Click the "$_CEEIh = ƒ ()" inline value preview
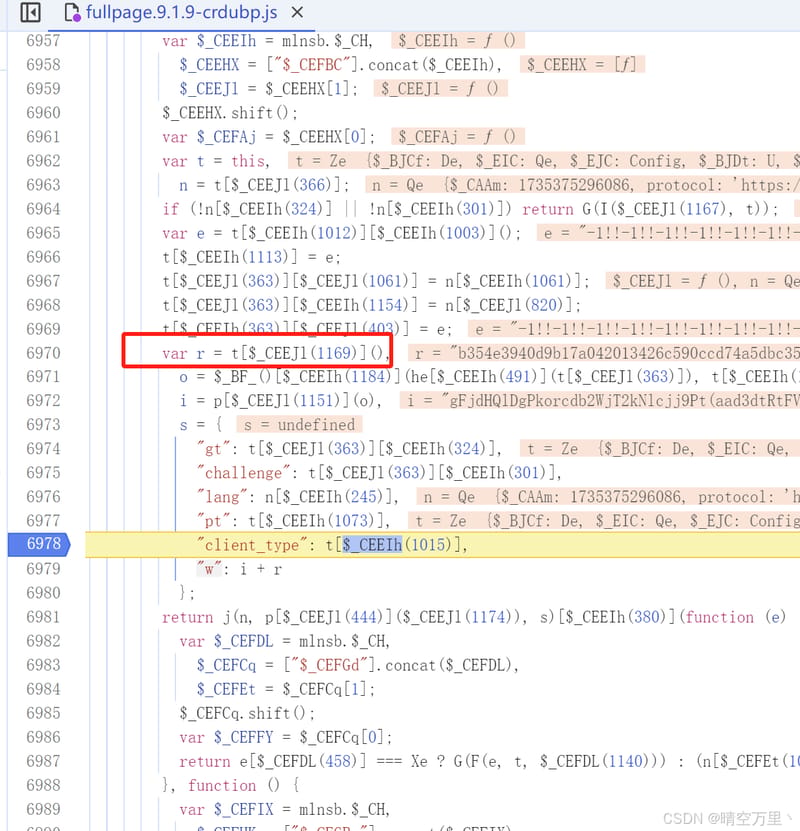This screenshot has width=800, height=831. 457,41
